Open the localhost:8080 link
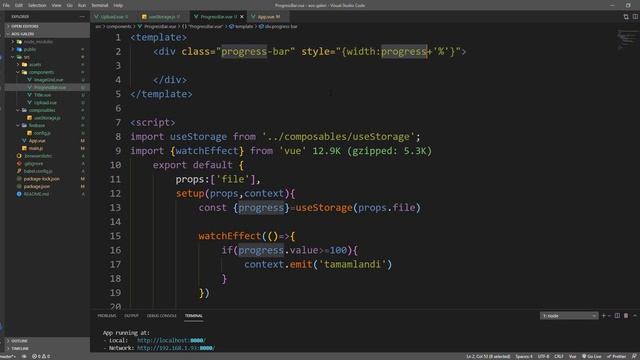The height and width of the screenshot is (360, 640). 171,340
